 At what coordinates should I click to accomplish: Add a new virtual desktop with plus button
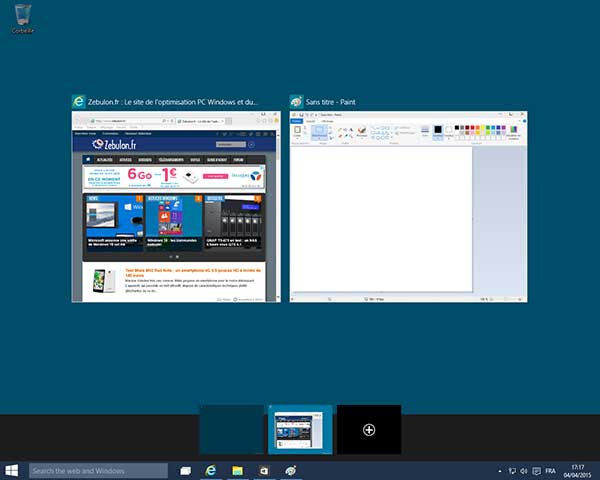369,429
